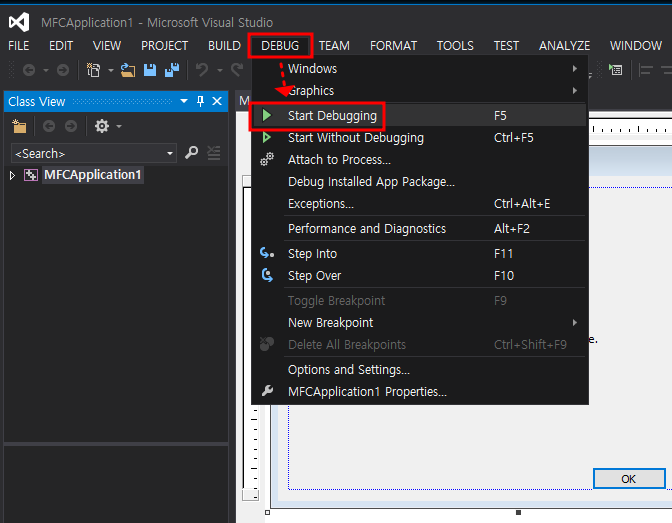The width and height of the screenshot is (672, 523).
Task: Open the Class View search combo dropdown
Action: pos(170,153)
